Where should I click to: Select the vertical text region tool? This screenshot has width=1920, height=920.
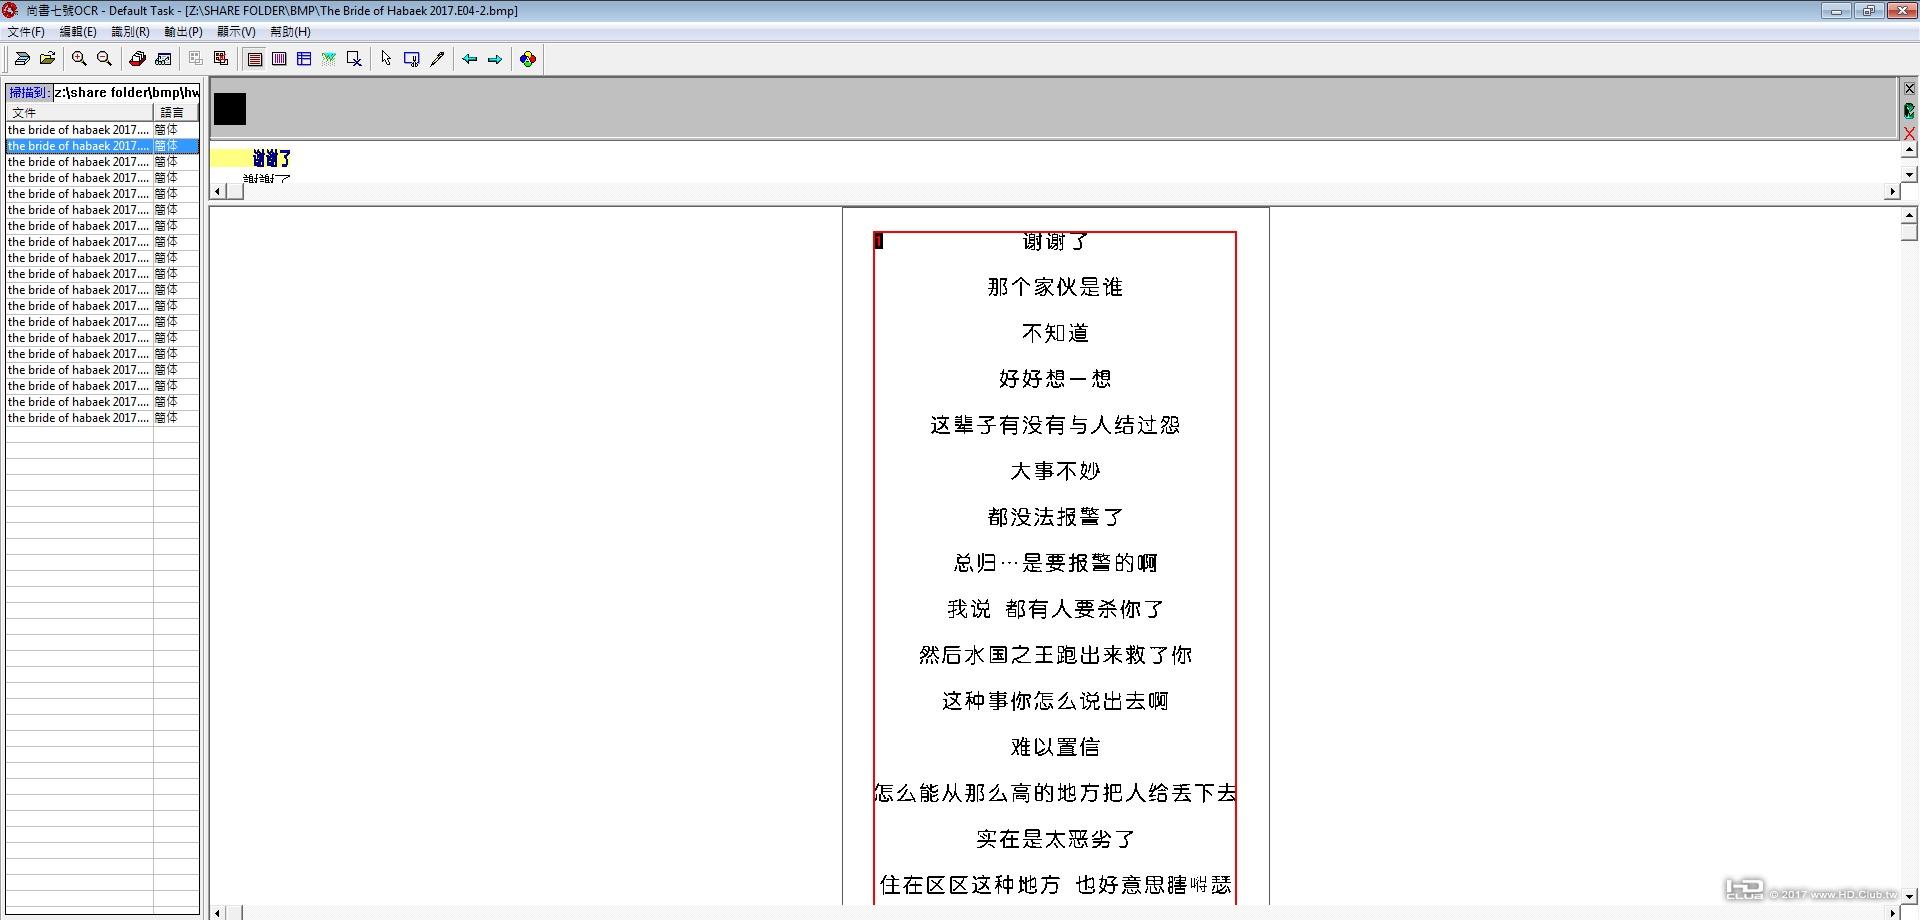[280, 59]
